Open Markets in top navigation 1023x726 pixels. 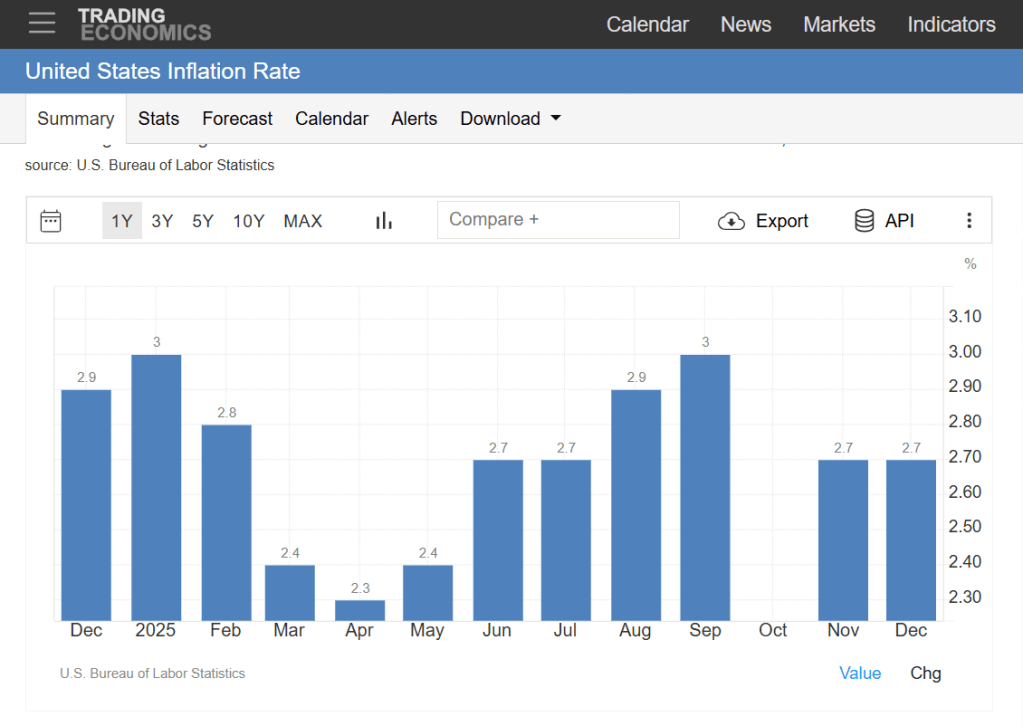839,24
